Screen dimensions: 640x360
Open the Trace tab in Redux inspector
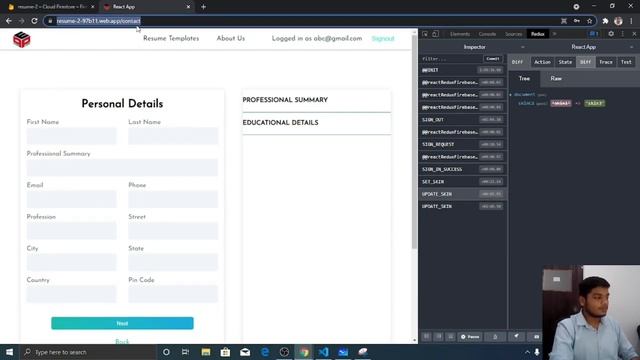click(606, 62)
